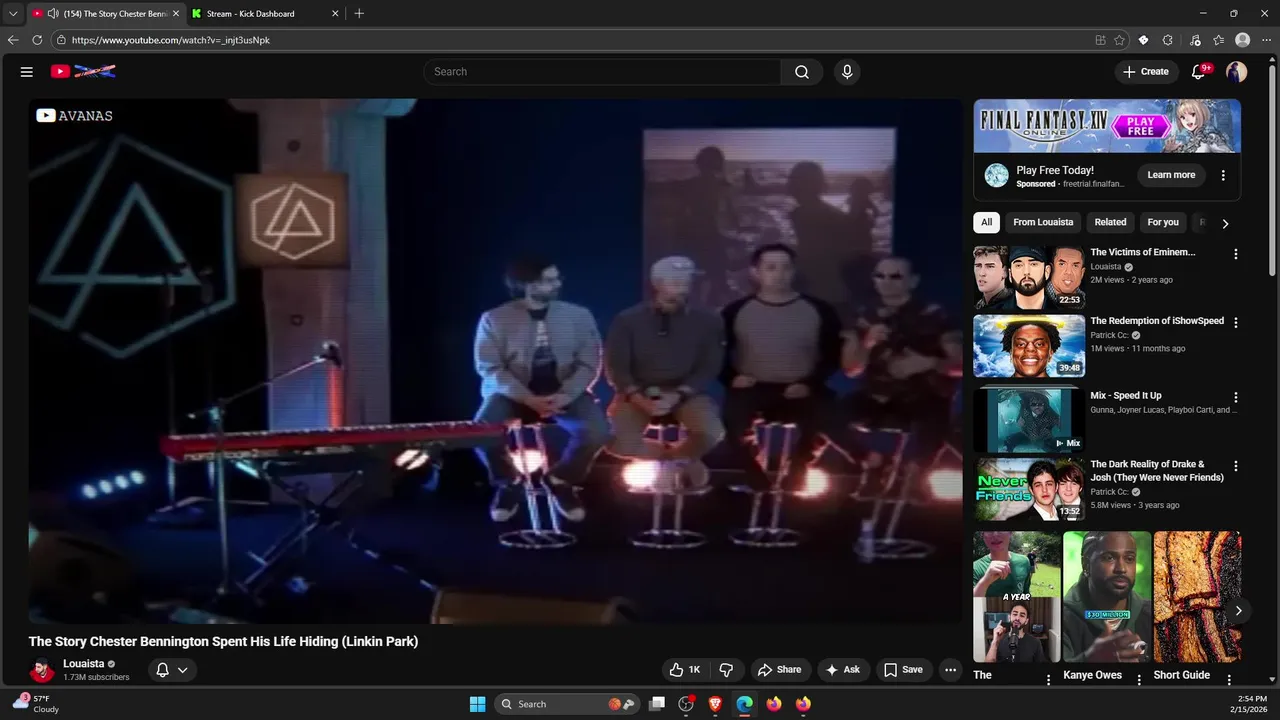Image resolution: width=1280 pixels, height=720 pixels.
Task: Click the search magnifier button
Action: (x=802, y=72)
